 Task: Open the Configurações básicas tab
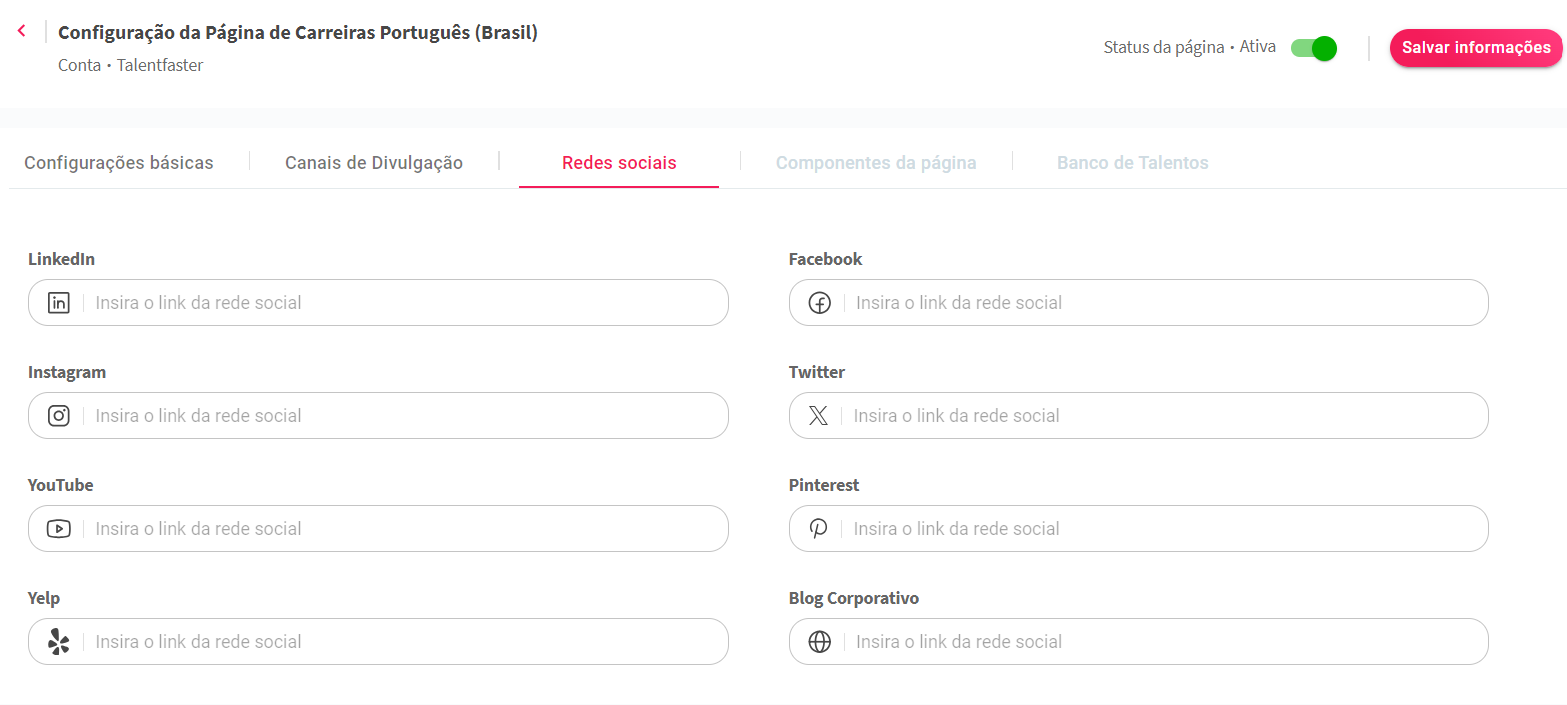119,163
